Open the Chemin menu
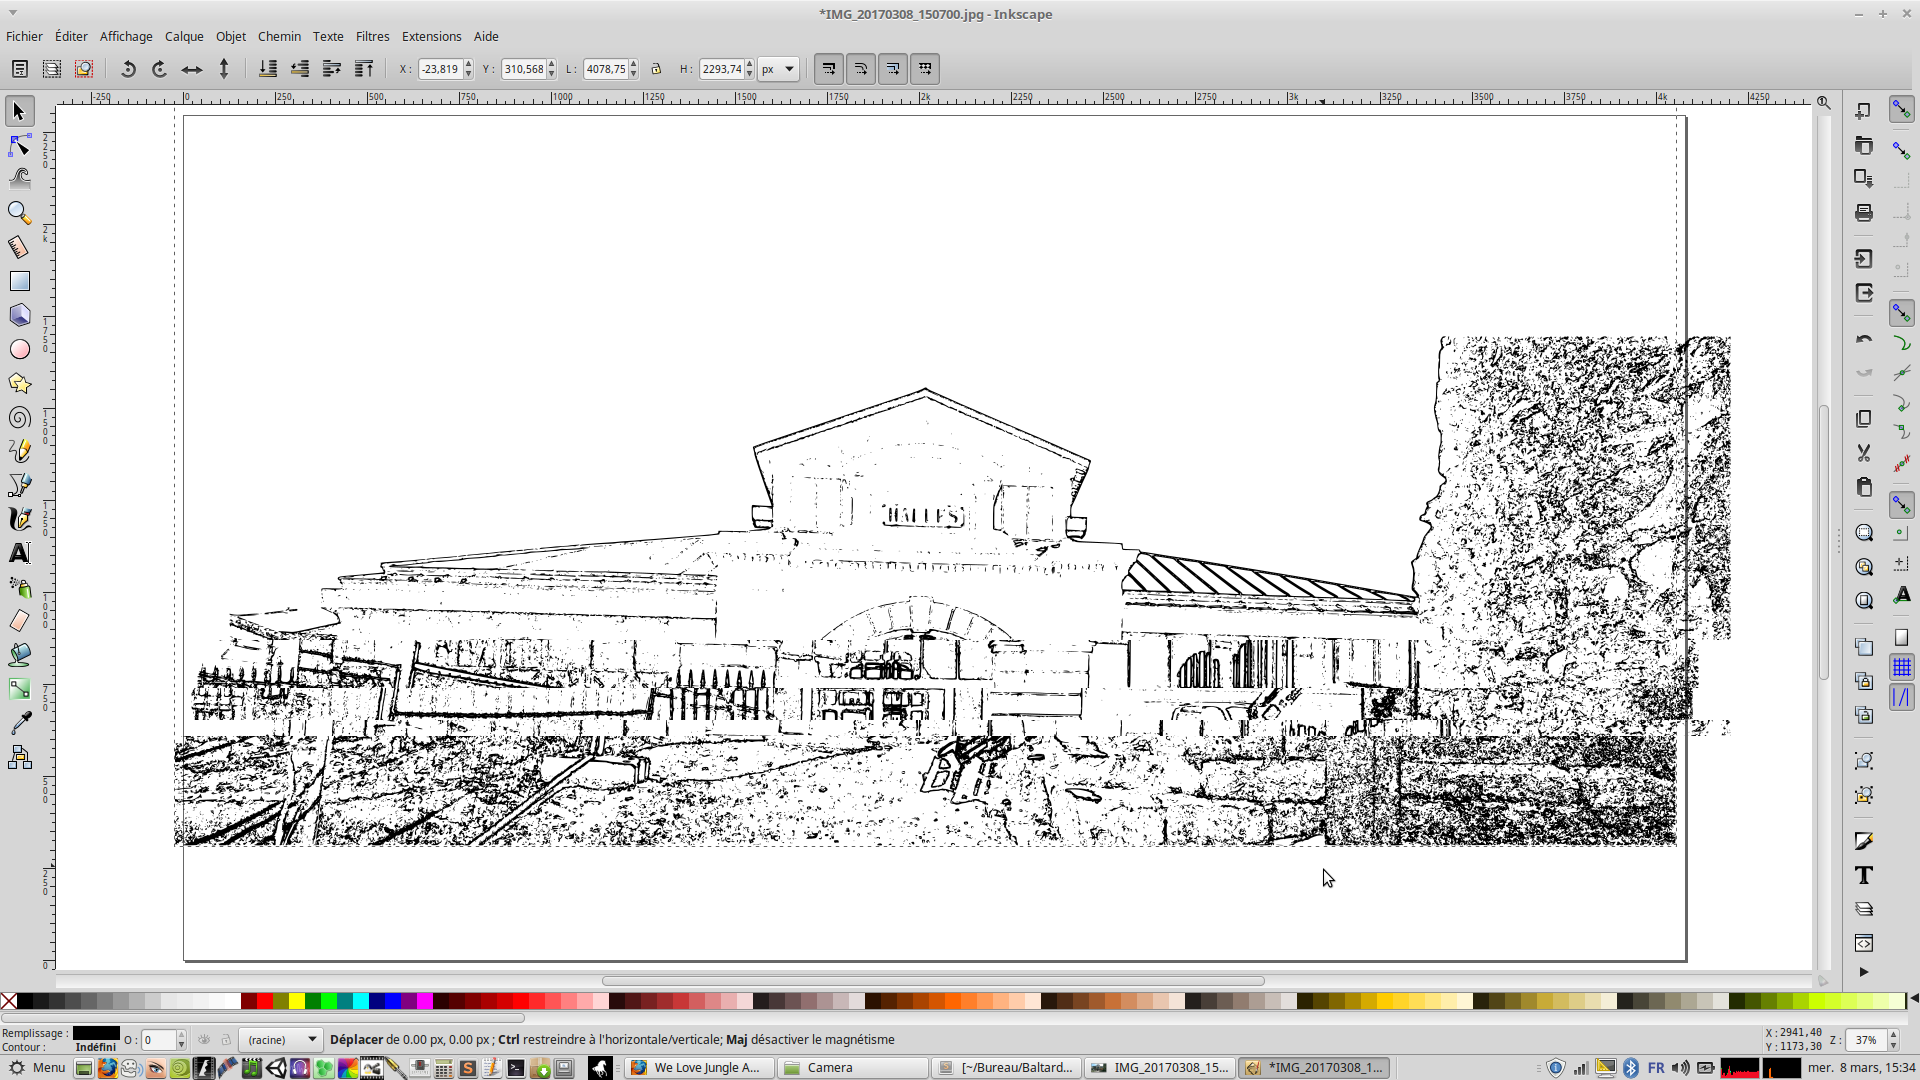Image resolution: width=1920 pixels, height=1080 pixels. coord(279,36)
